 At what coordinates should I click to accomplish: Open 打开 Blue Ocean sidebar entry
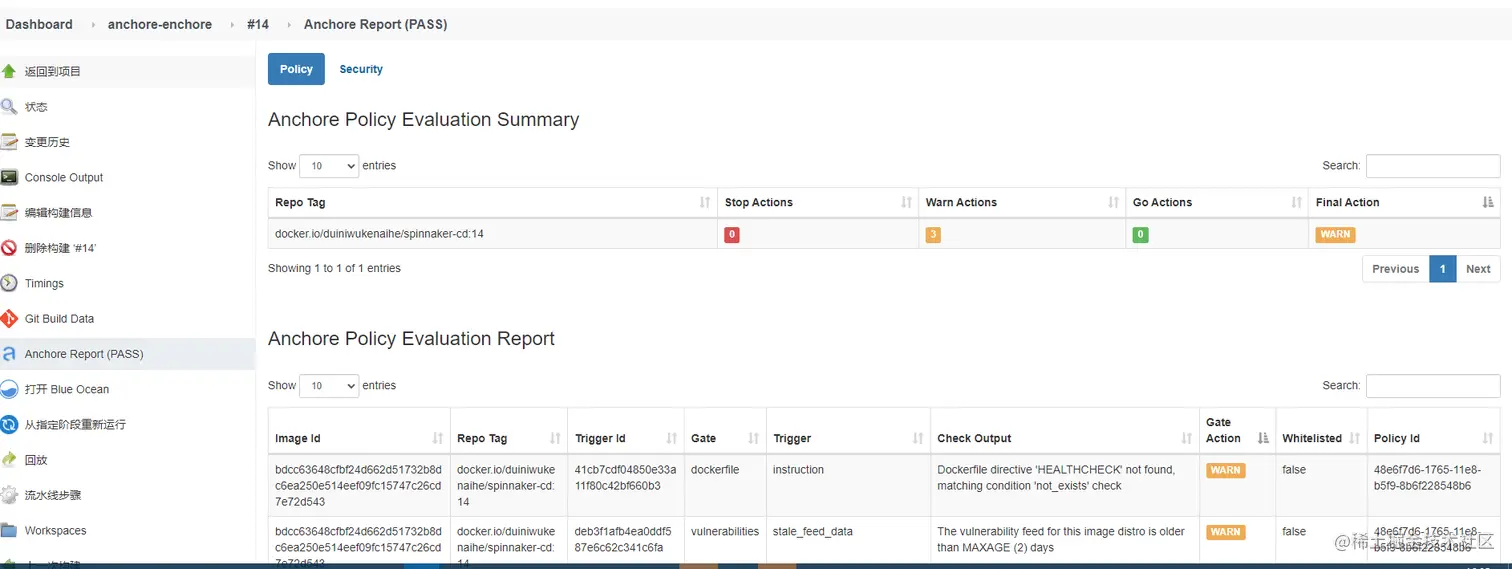coord(67,389)
